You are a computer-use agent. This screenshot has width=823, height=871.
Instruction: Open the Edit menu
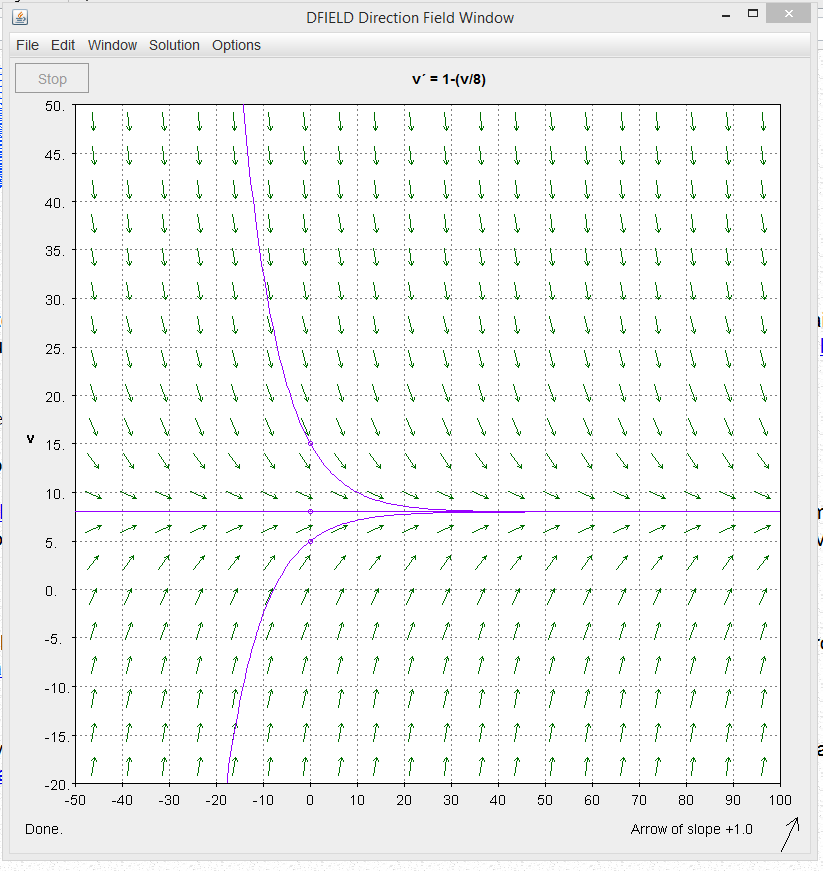pos(63,45)
